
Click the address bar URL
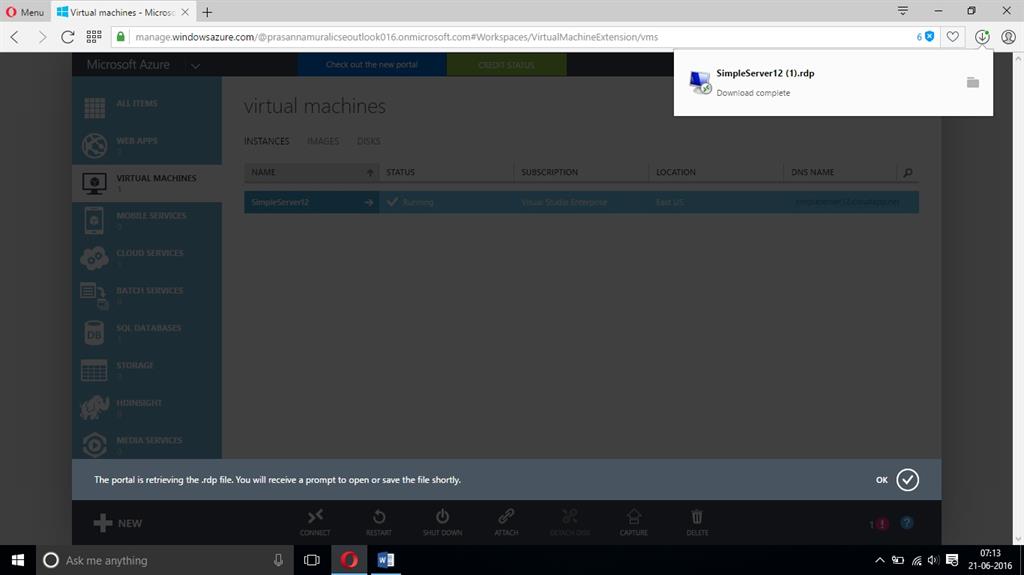pos(396,37)
